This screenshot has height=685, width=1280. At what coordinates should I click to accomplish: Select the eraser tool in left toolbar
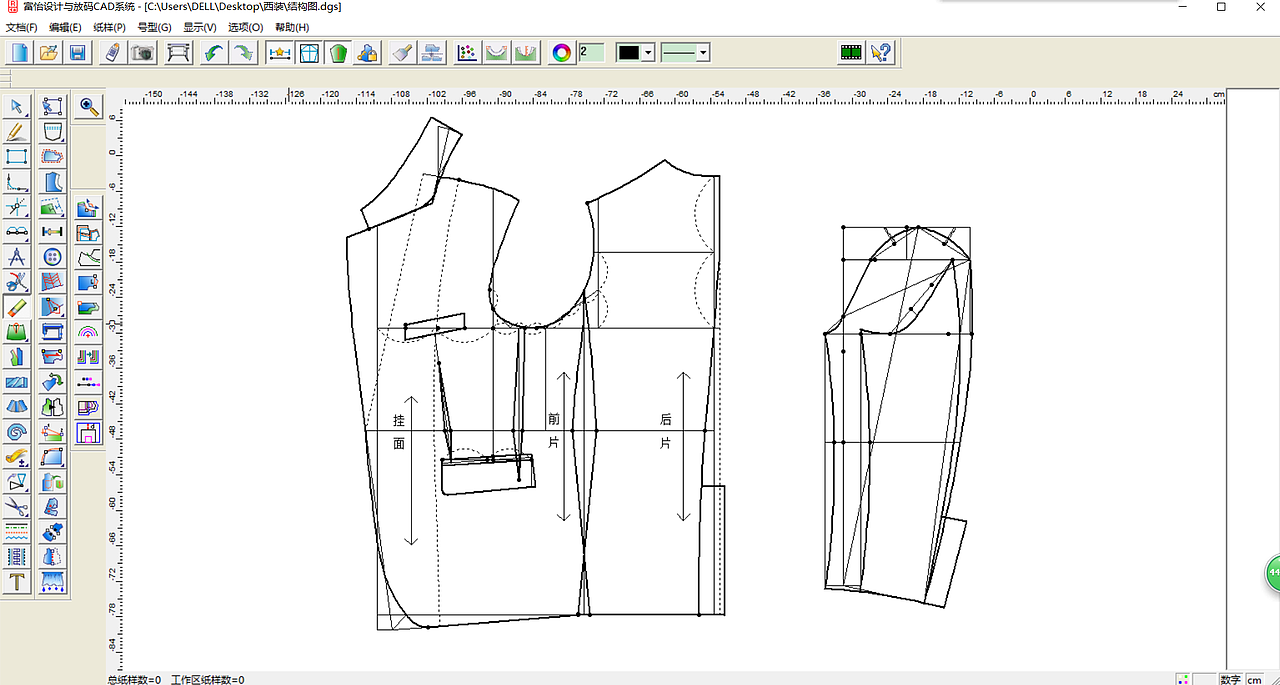tap(16, 307)
